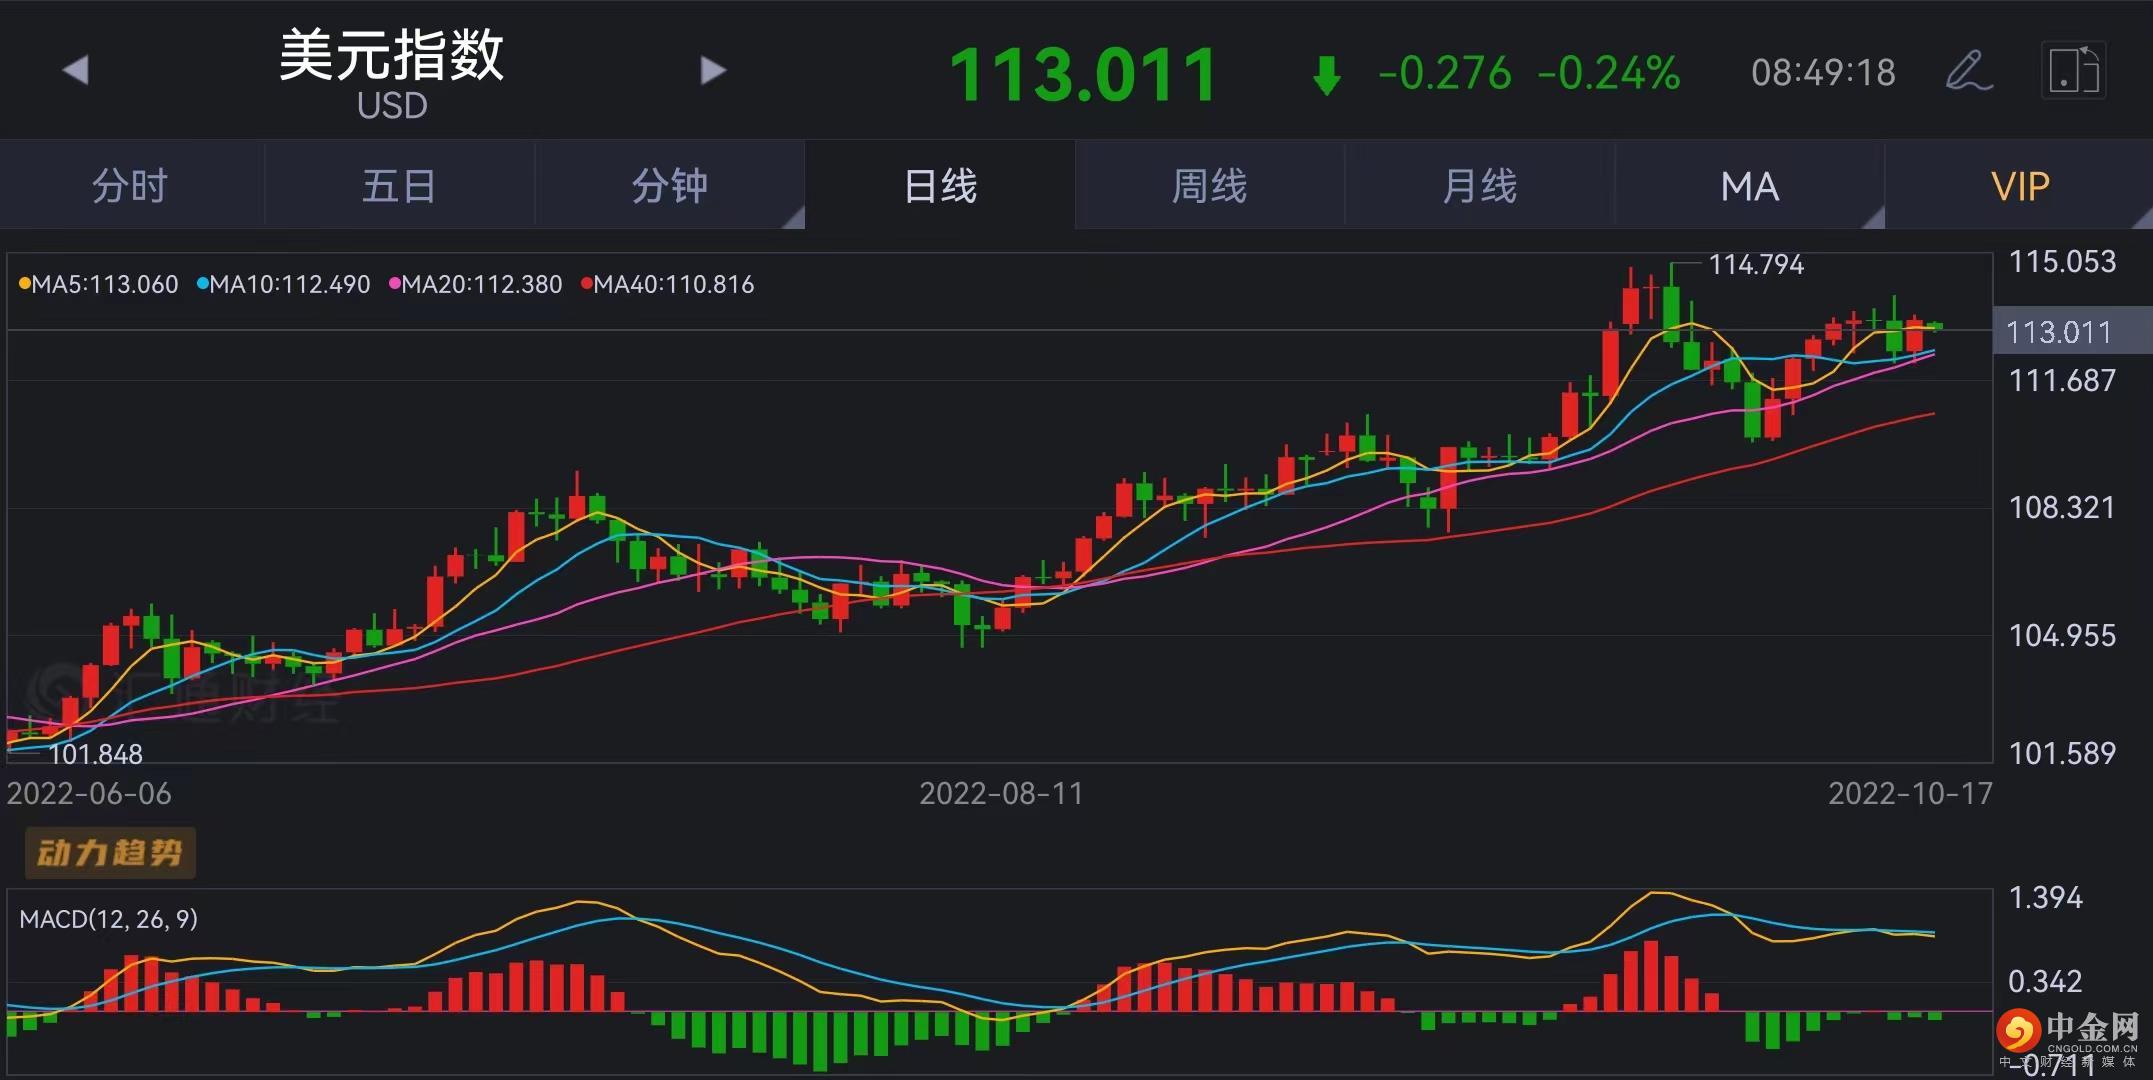Click the 104.955 price axis label
Image resolution: width=2153 pixels, height=1080 pixels.
tap(2062, 635)
